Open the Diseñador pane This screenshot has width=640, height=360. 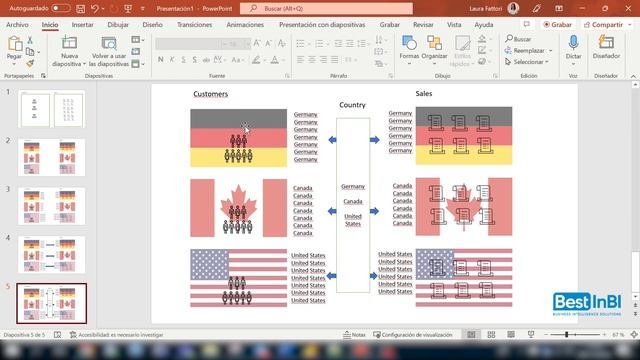(x=606, y=47)
